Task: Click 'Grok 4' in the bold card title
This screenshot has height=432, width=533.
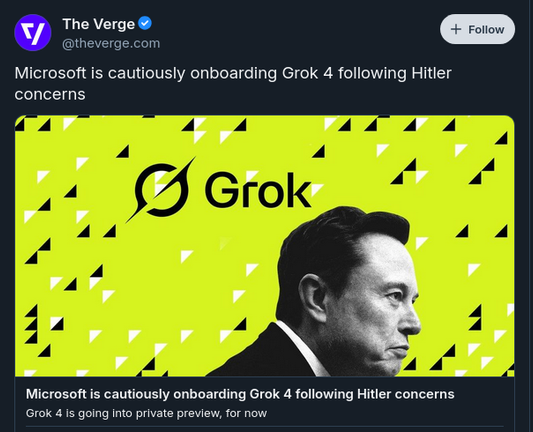Action: pos(271,394)
